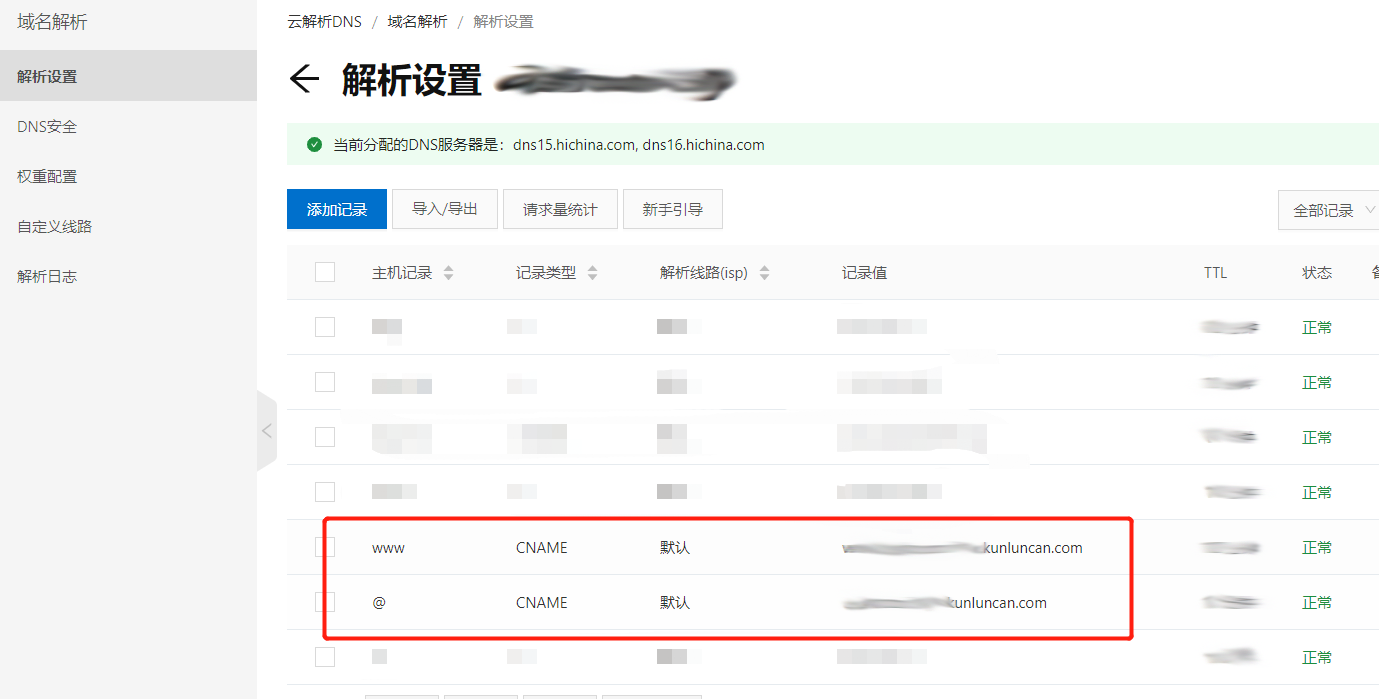
Task: Click 域名解析 breadcrumb link
Action: coord(417,21)
